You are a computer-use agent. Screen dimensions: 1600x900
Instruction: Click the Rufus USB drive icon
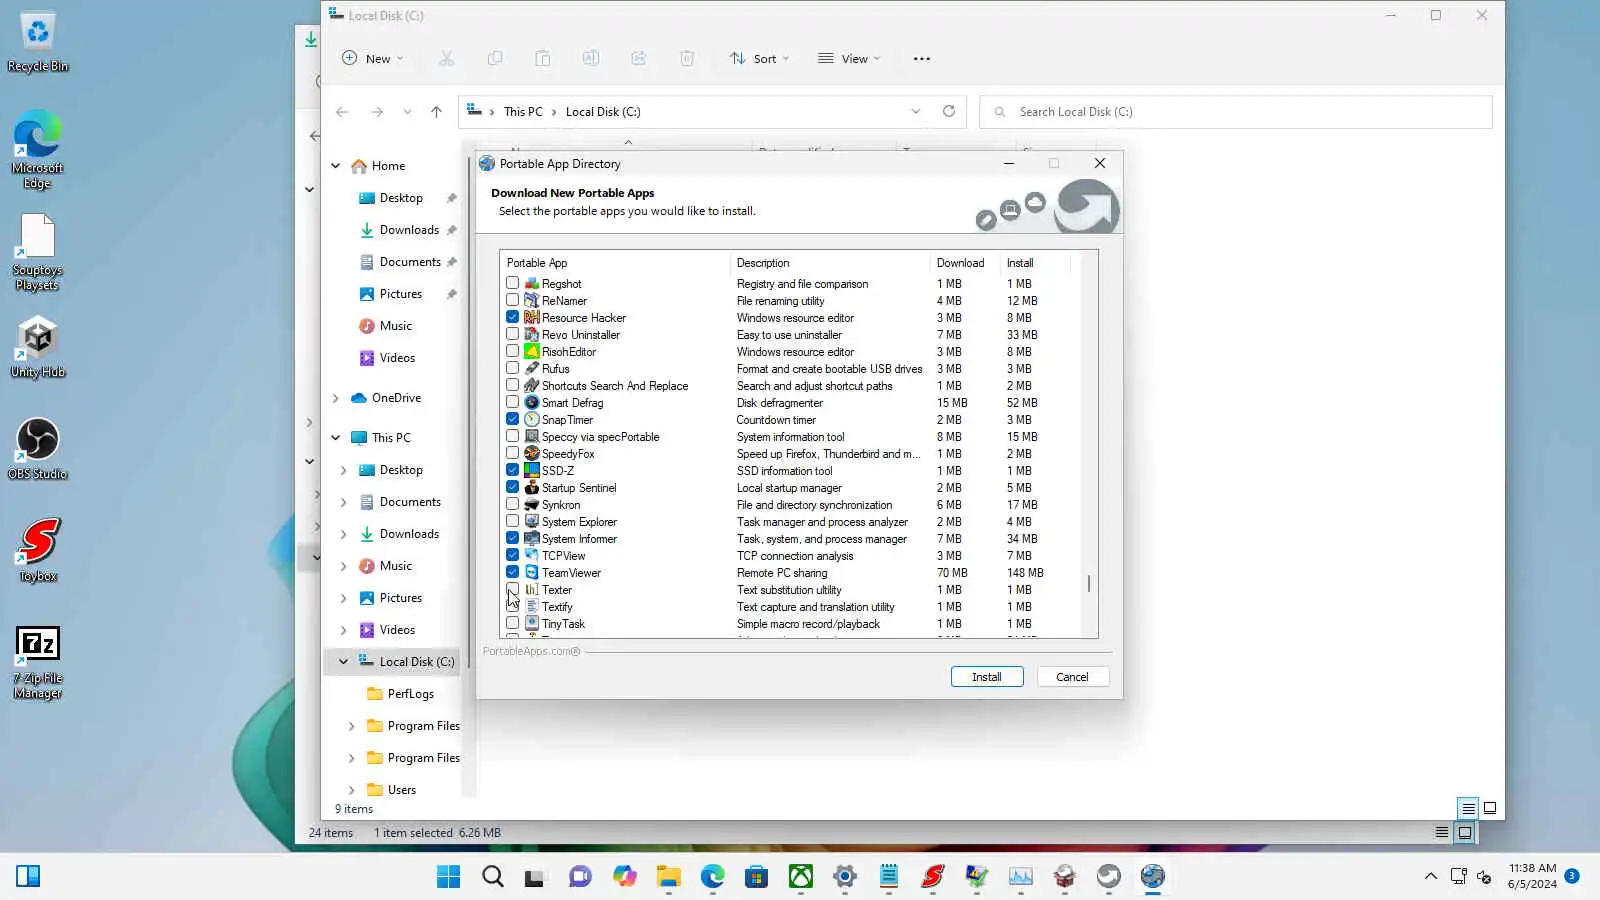click(x=532, y=369)
